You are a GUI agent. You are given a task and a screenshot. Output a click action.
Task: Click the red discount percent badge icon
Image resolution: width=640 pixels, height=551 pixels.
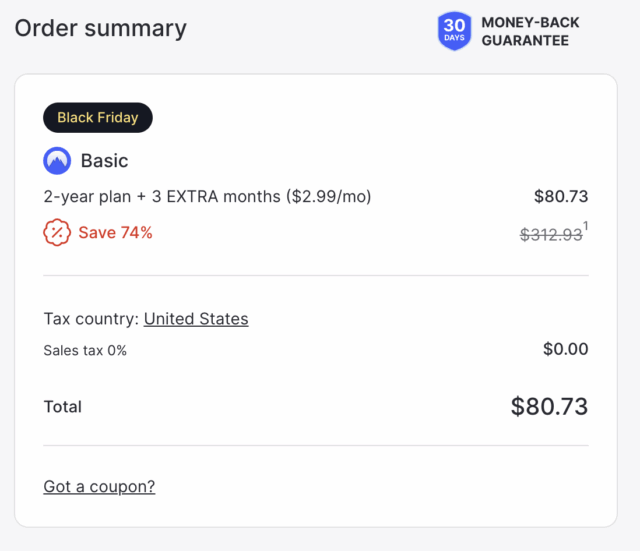point(57,233)
